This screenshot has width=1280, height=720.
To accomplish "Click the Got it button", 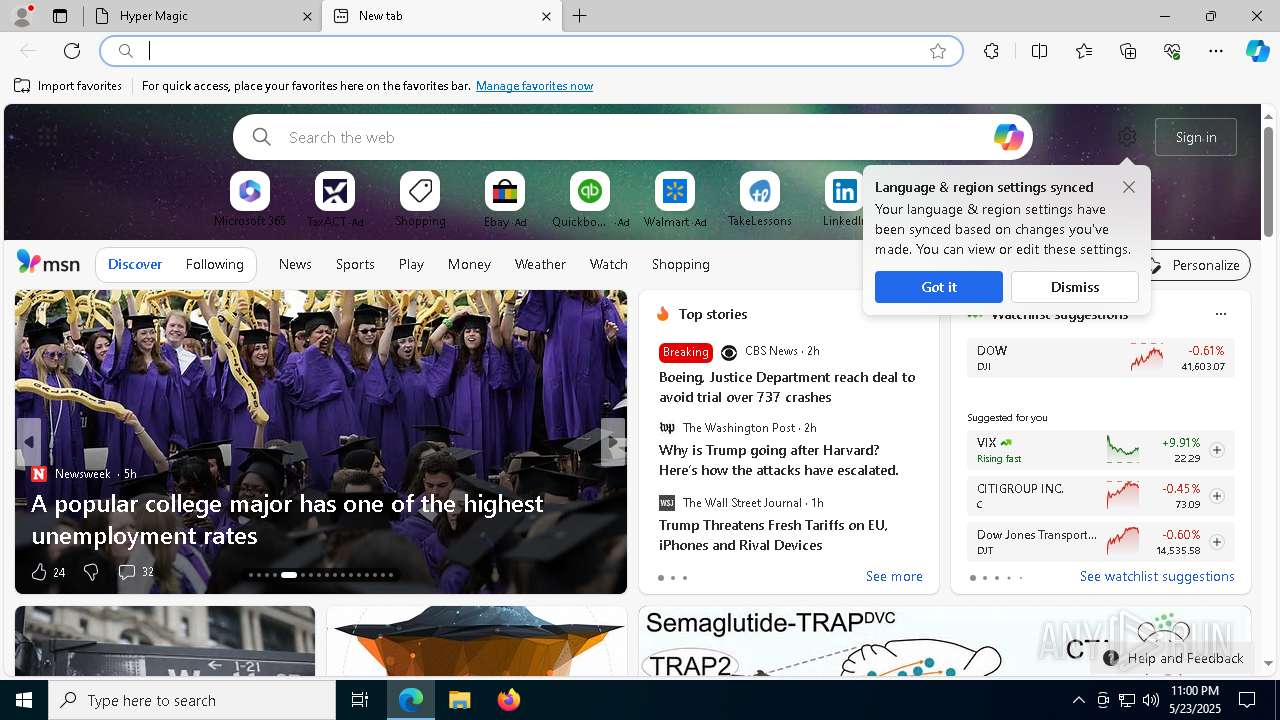I will coord(939,287).
